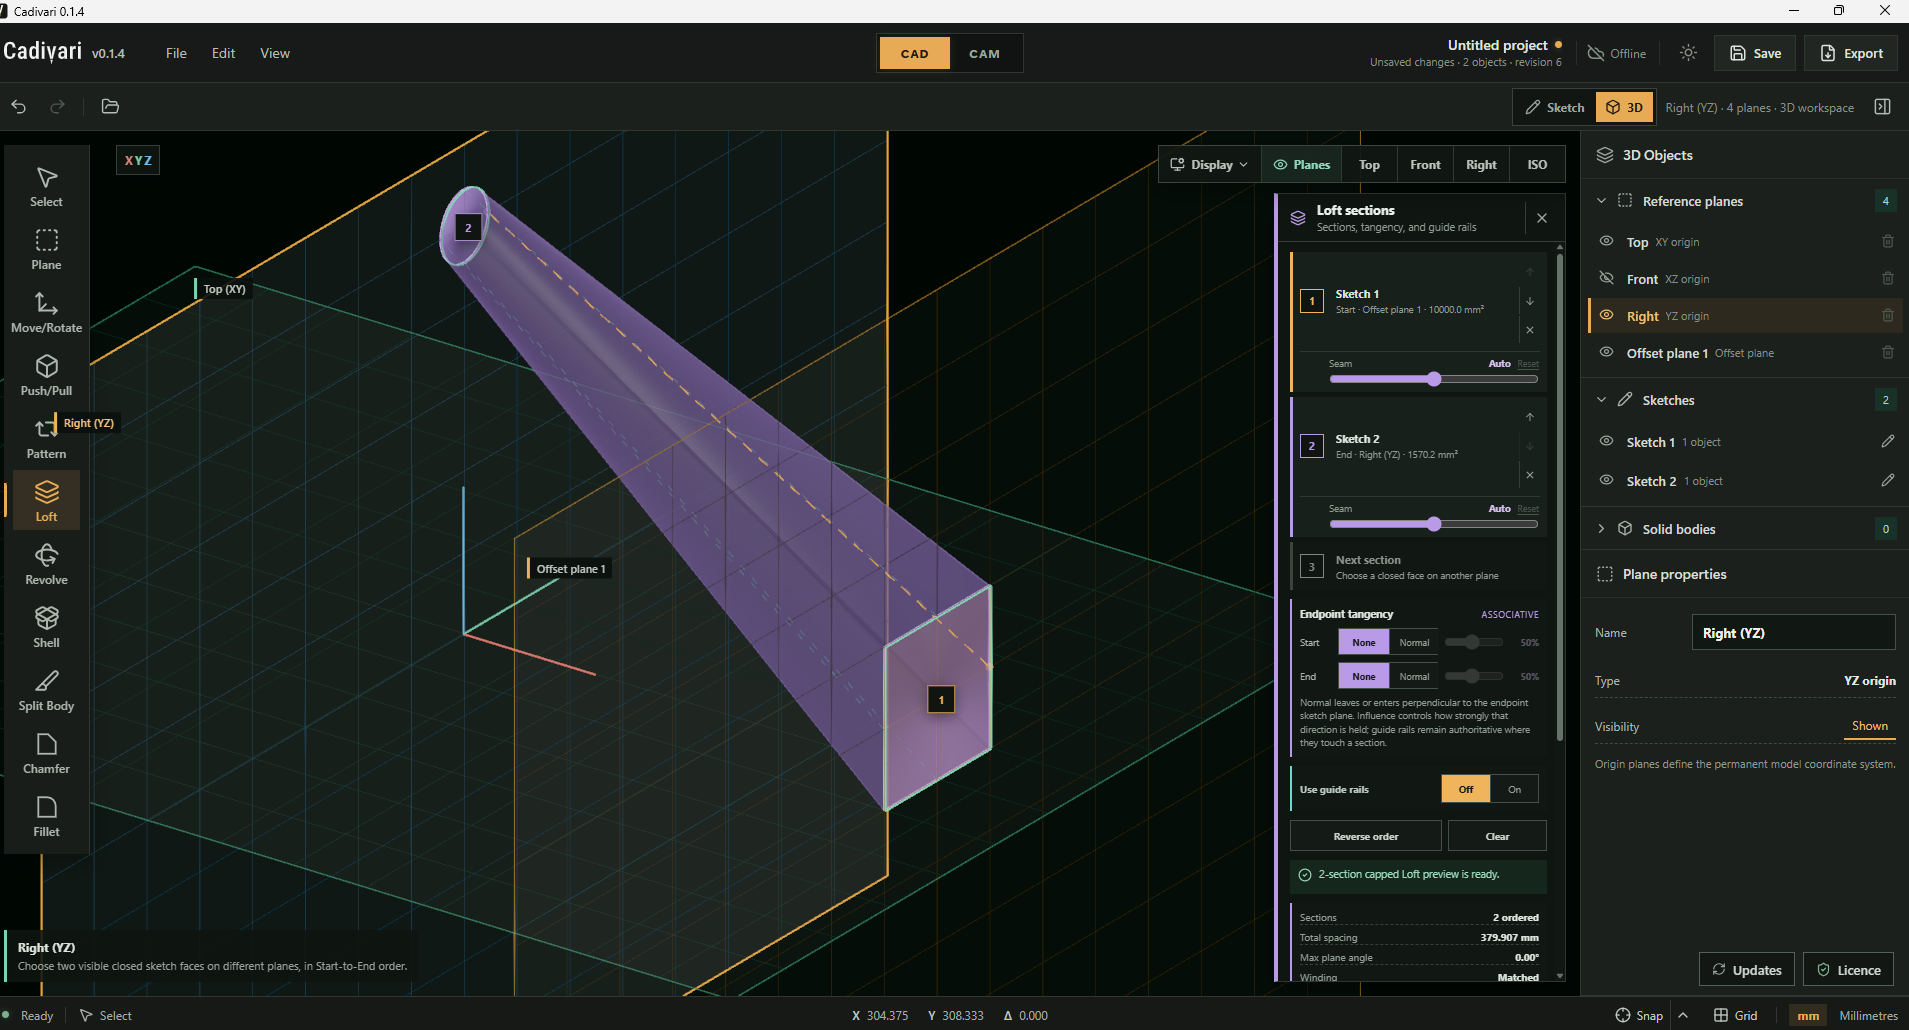Toggle visibility of Offset plane 1
Screen dimensions: 1909x1030
(x=1606, y=352)
